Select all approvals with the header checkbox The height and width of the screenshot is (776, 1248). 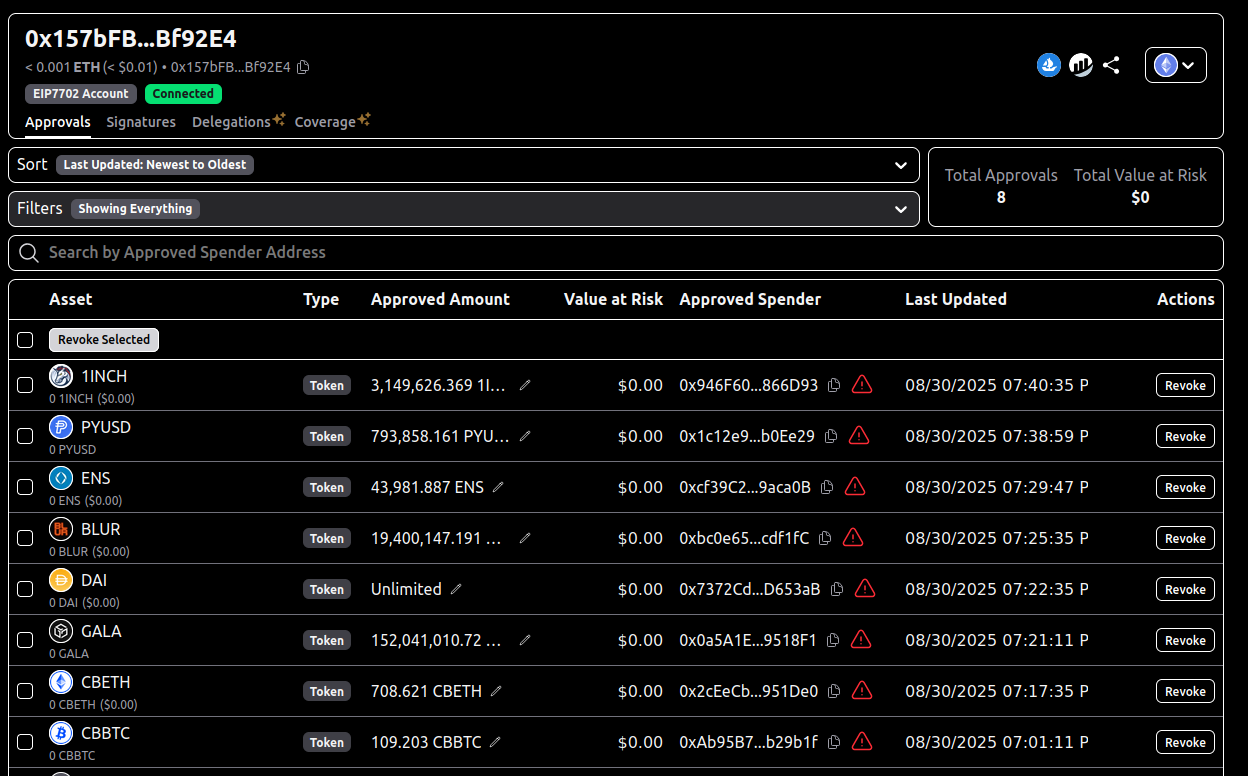tap(25, 340)
